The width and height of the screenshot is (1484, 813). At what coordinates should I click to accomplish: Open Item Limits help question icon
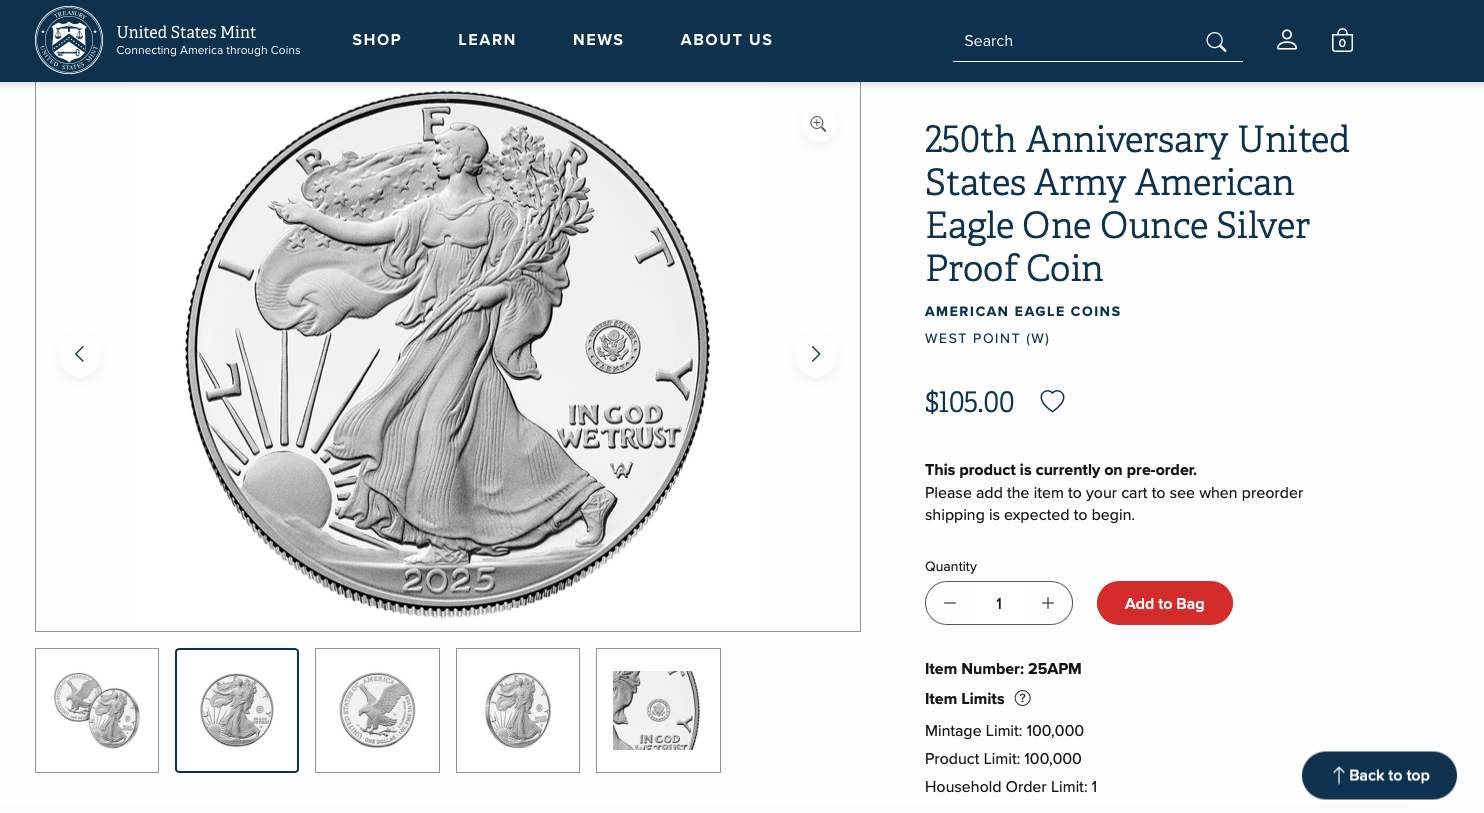(x=1022, y=698)
